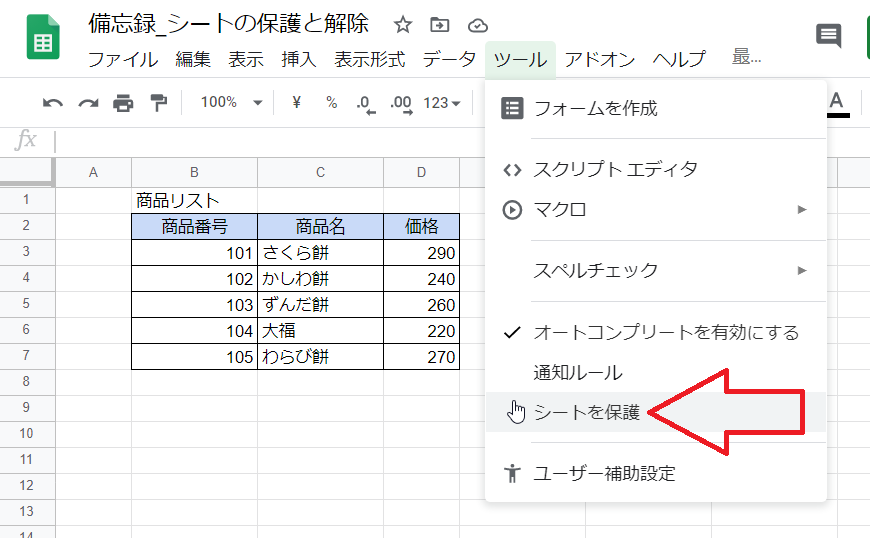The height and width of the screenshot is (538, 870).
Task: Select the paint format roller
Action: (x=159, y=103)
